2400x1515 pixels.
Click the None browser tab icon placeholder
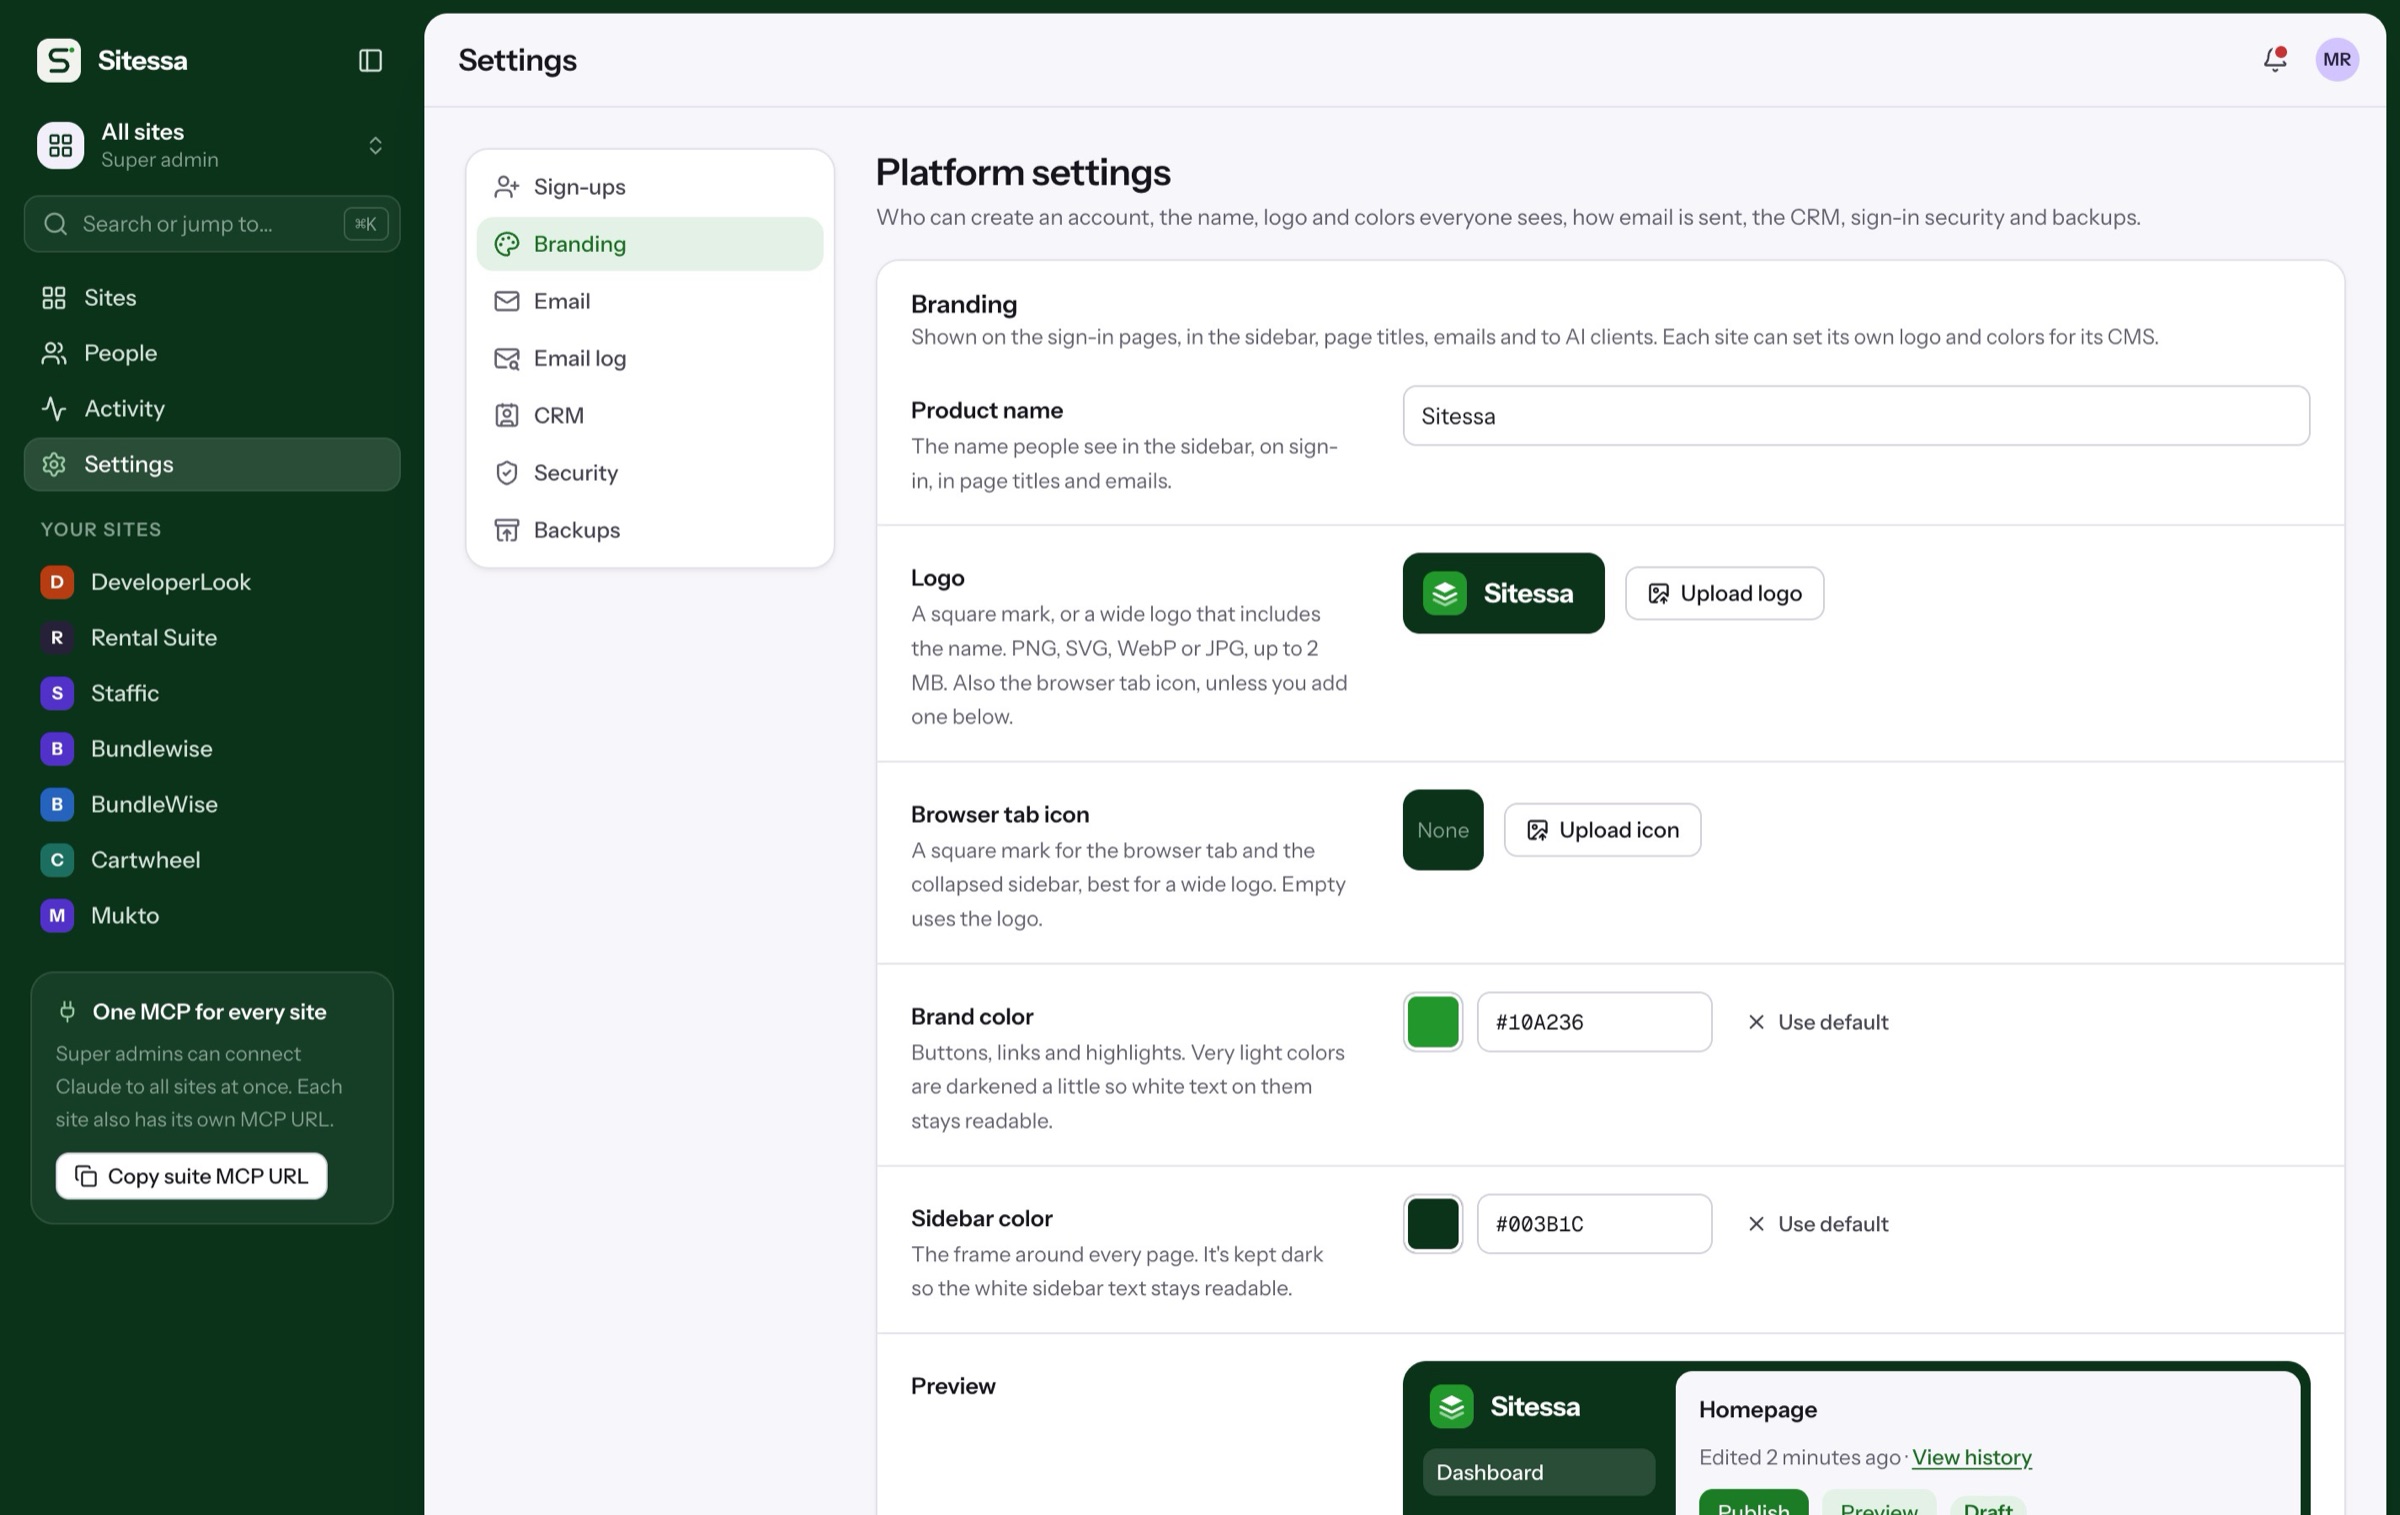[x=1443, y=830]
